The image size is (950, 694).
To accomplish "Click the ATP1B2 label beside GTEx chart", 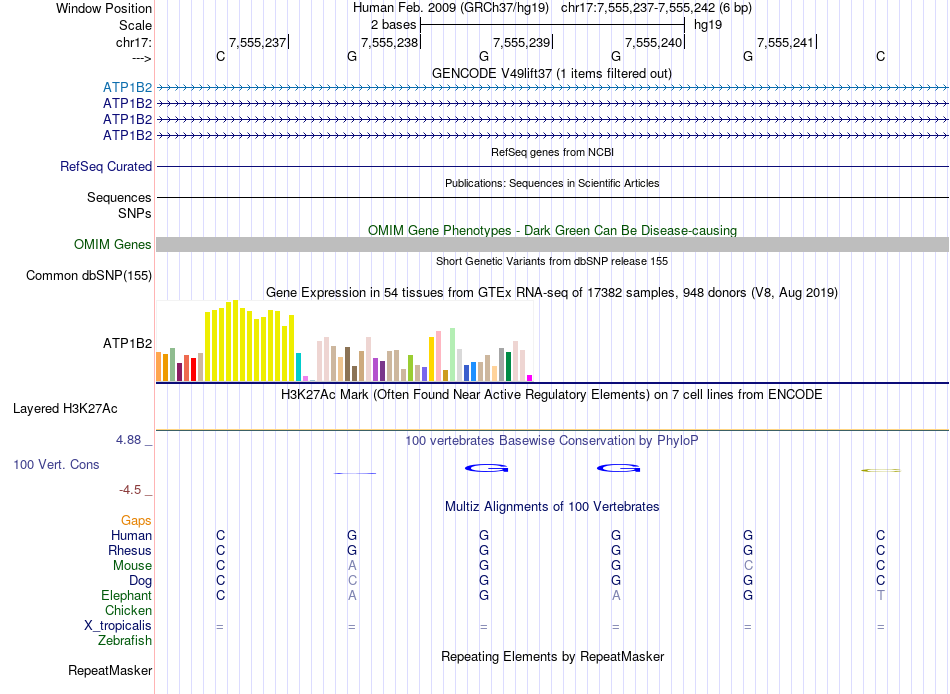I will [127, 343].
